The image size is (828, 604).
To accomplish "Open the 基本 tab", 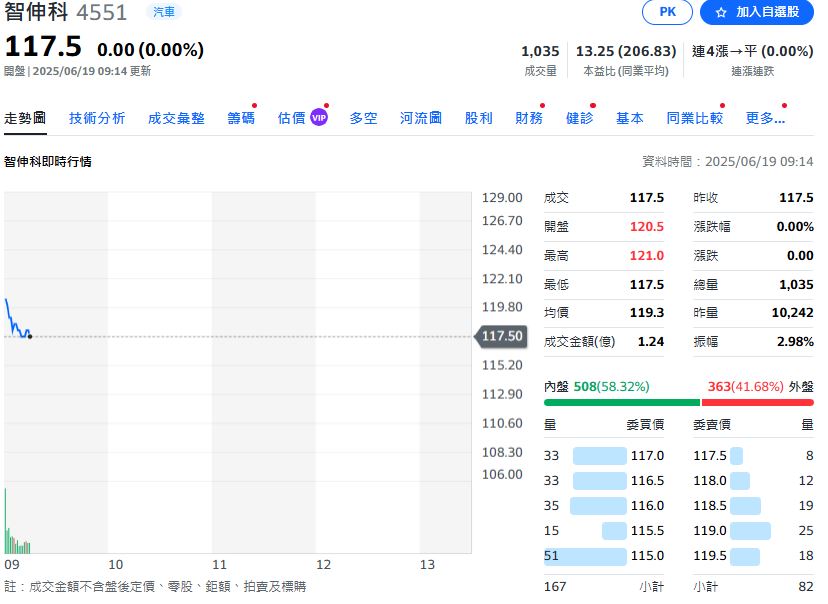I will coord(630,118).
